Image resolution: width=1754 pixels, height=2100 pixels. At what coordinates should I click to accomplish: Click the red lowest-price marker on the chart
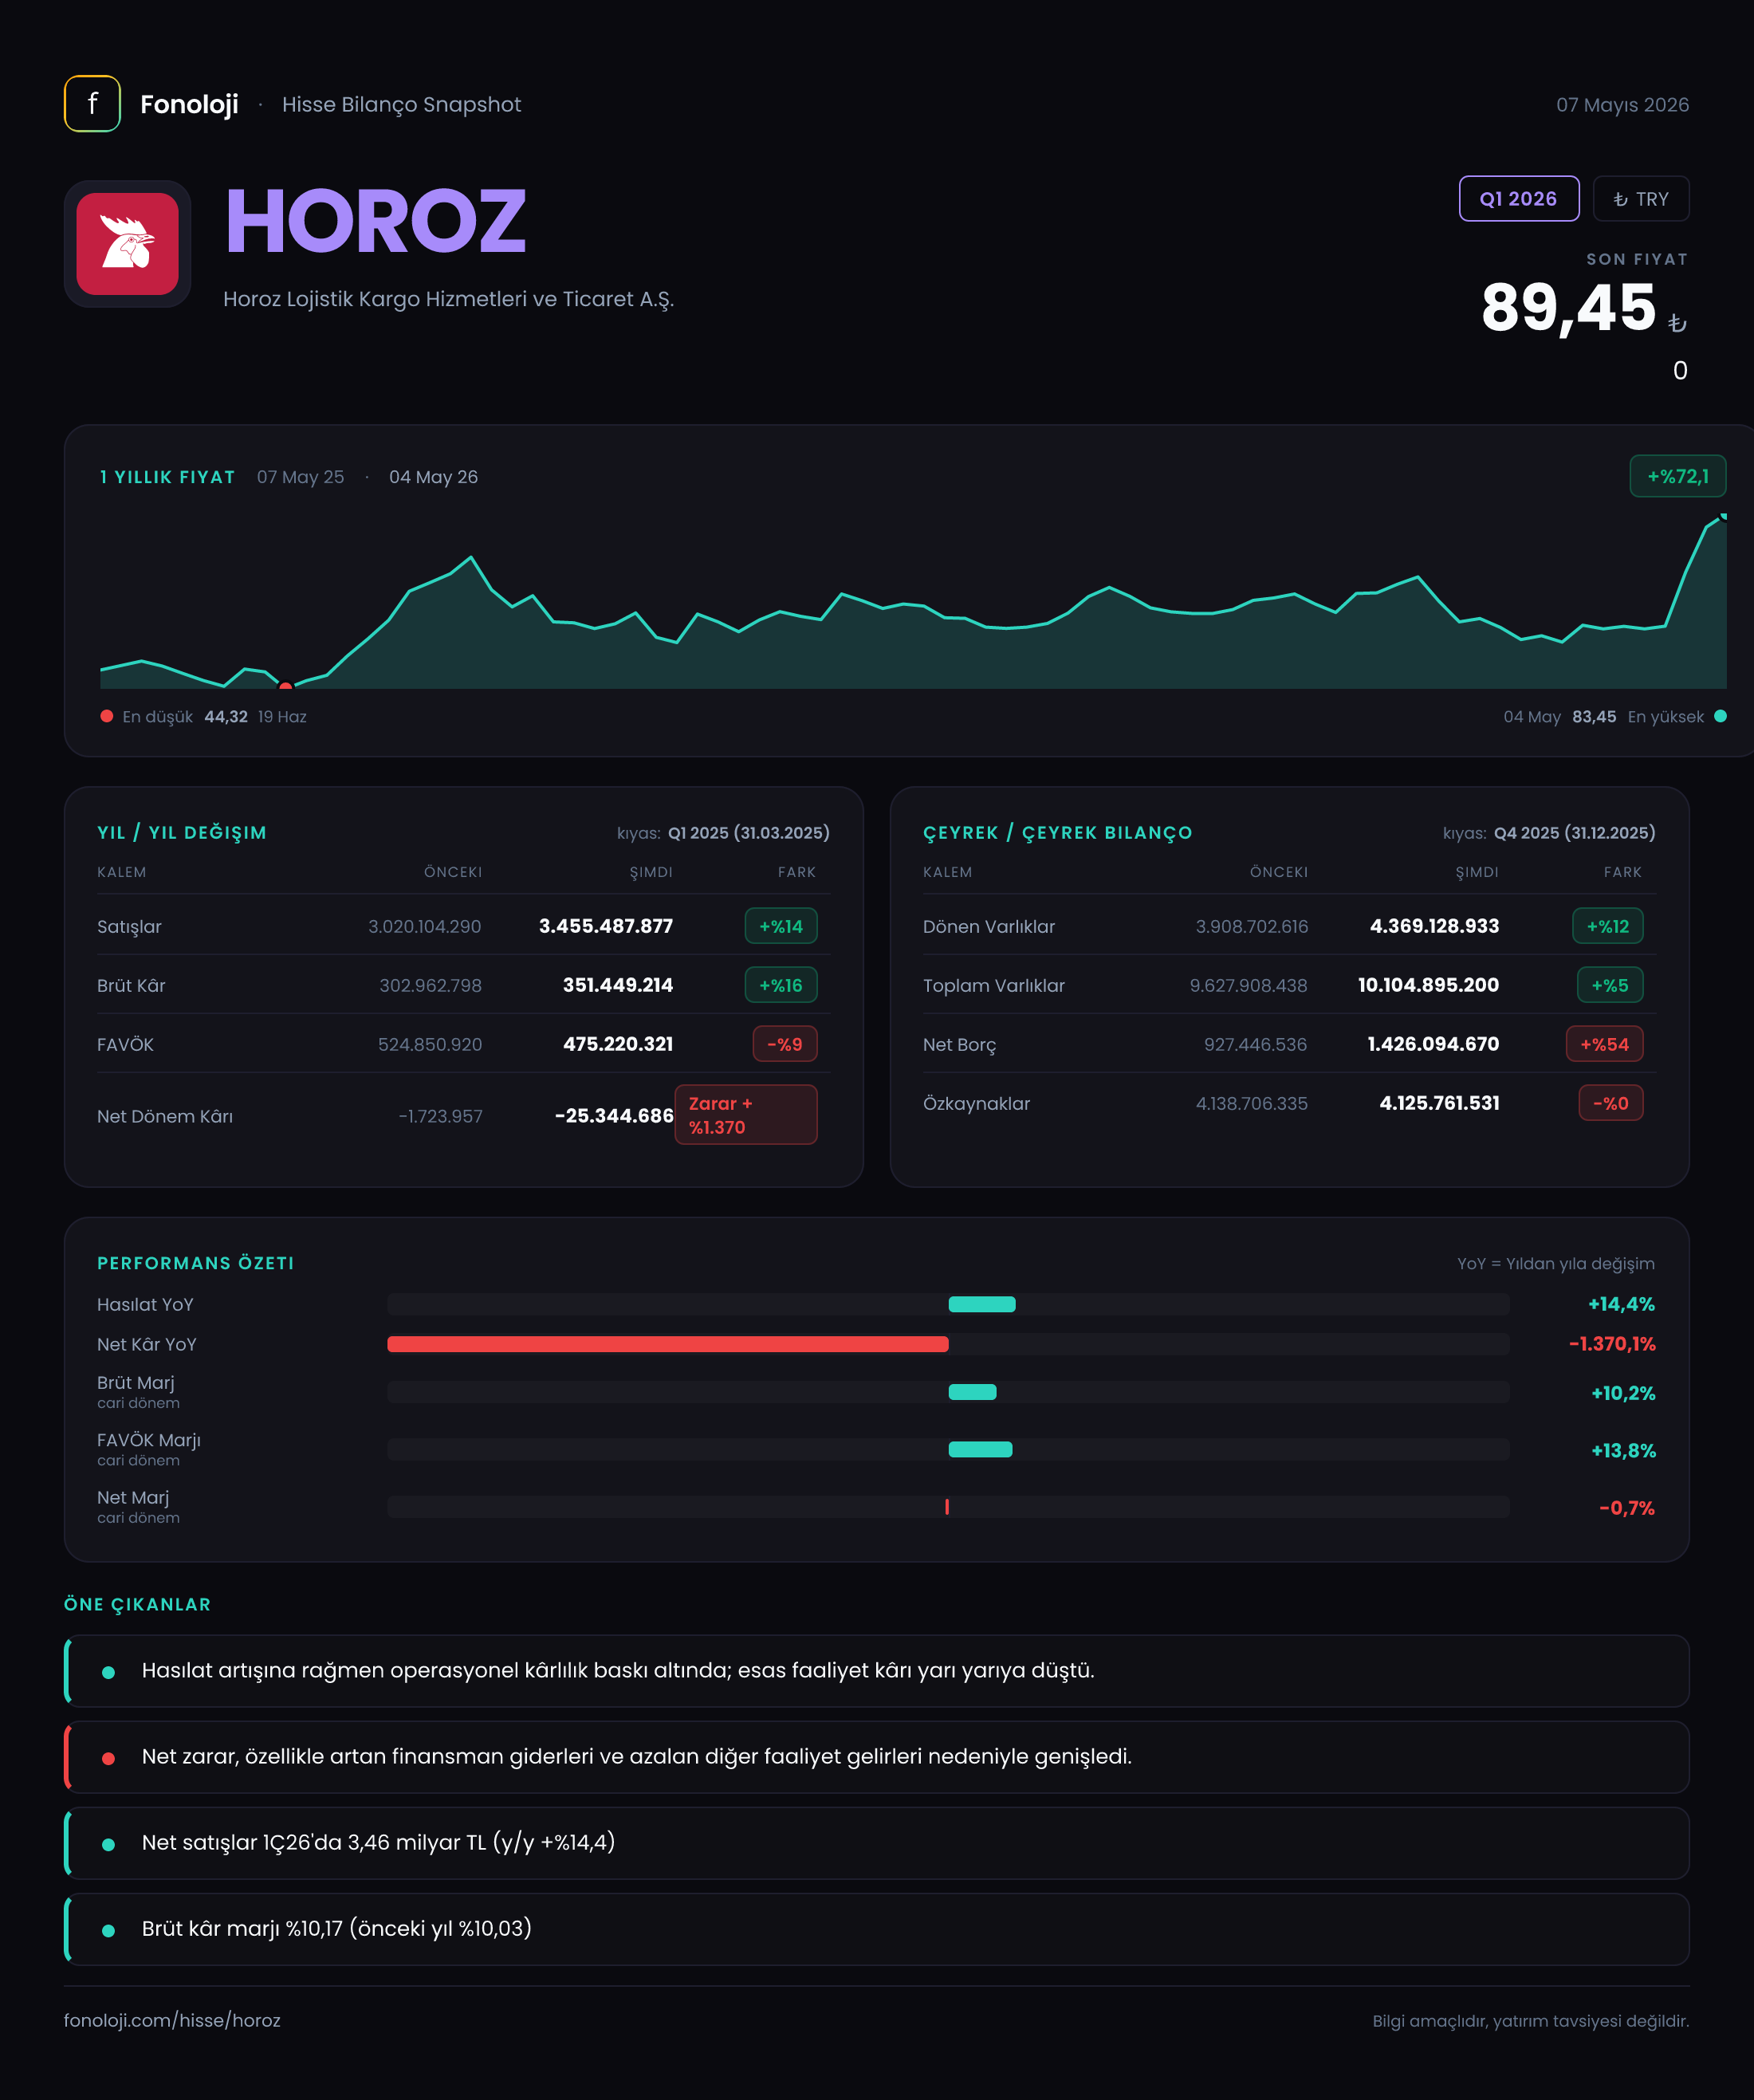[x=285, y=686]
